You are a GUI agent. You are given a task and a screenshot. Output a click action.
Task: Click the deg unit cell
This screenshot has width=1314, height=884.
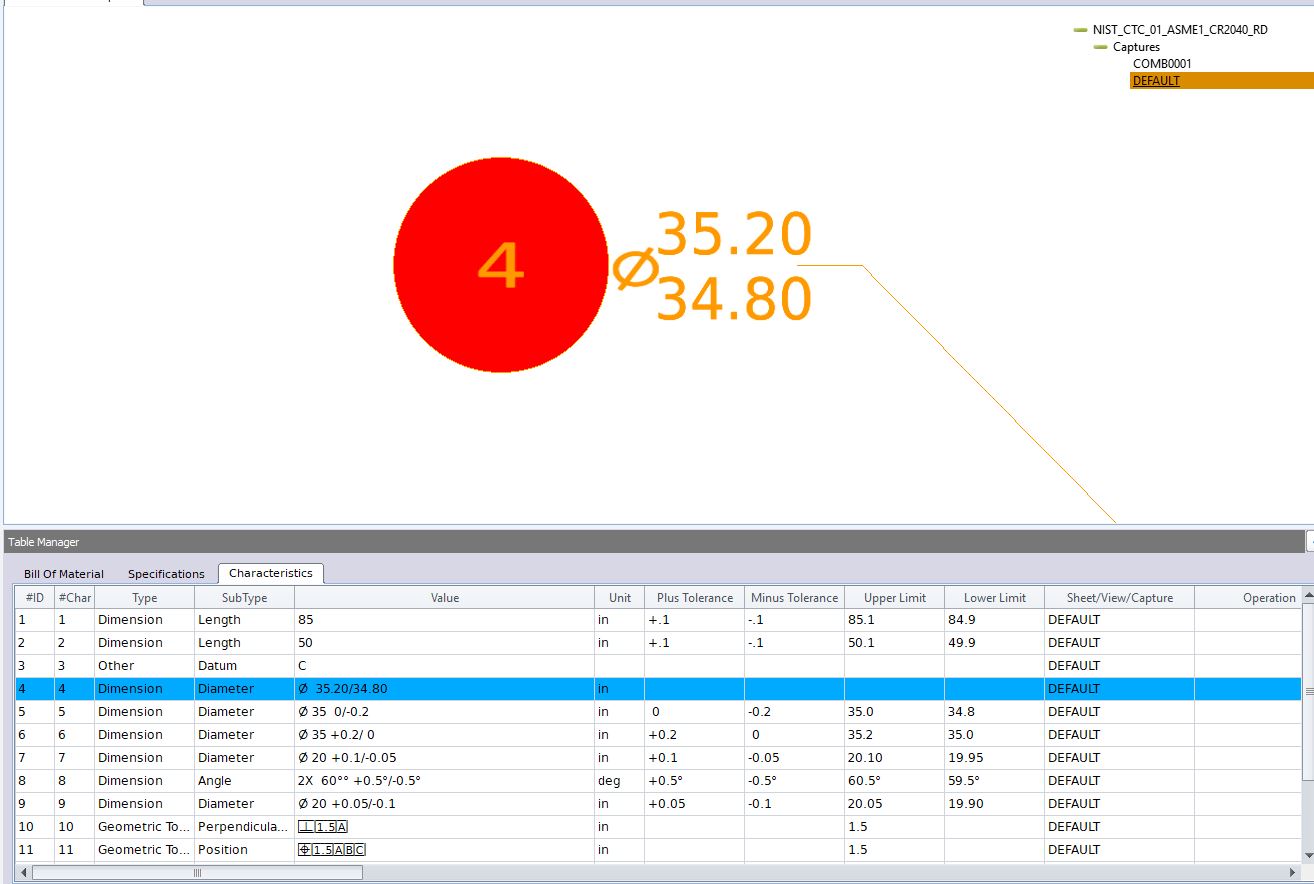click(x=620, y=781)
